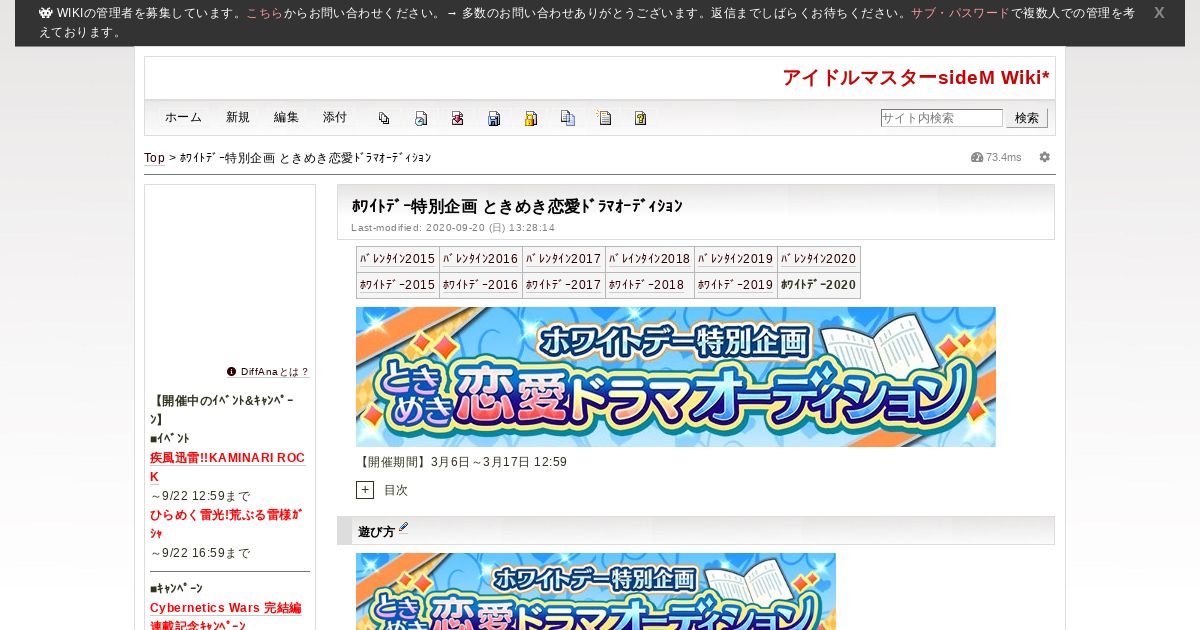The image size is (1200, 630).
Task: Click the ～9/22 16:59まで sidebar text
Action: 200,553
